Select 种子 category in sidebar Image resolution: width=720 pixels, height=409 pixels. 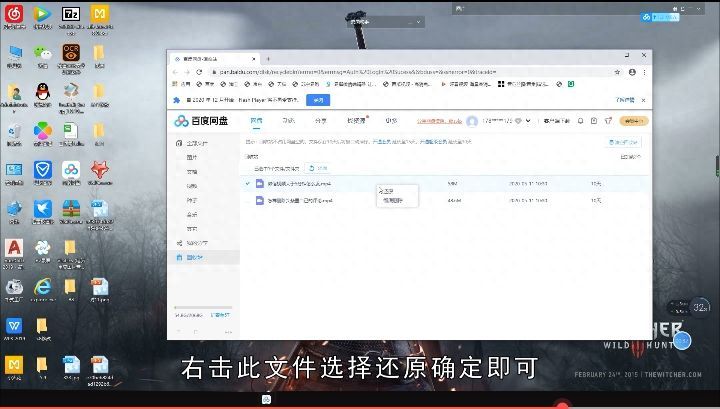(x=192, y=200)
